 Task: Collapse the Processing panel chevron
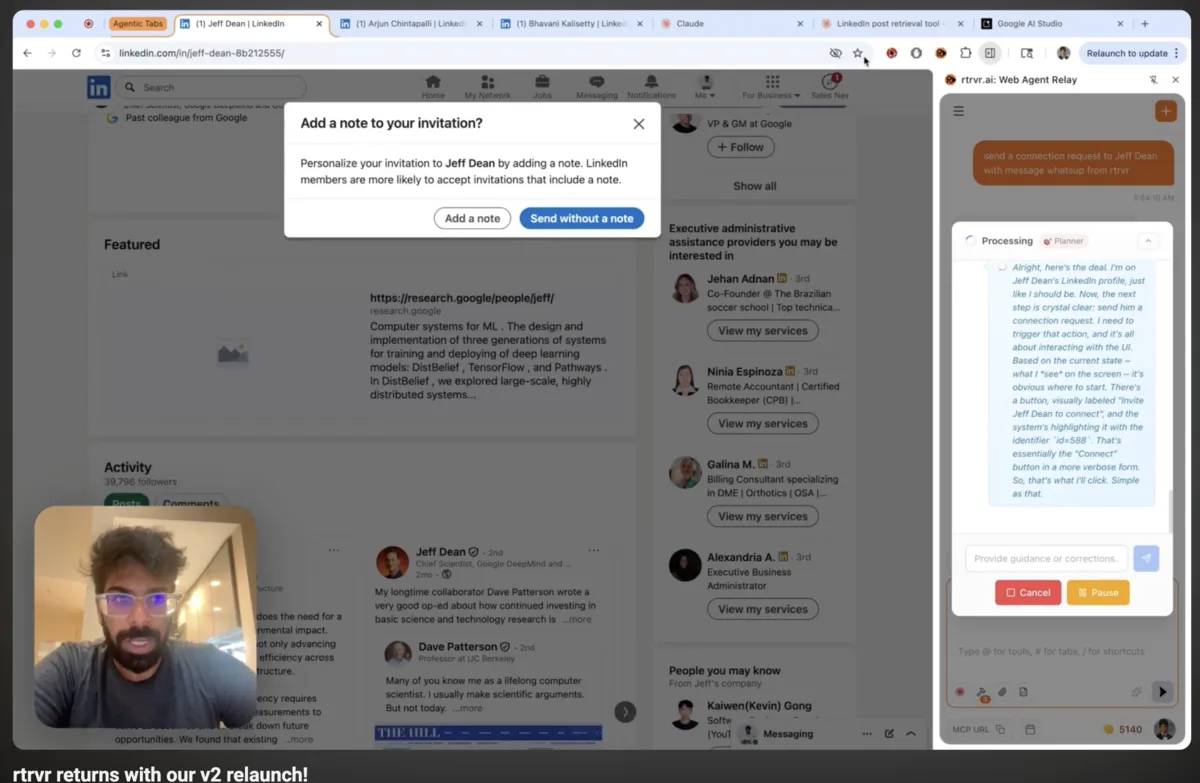(1148, 241)
